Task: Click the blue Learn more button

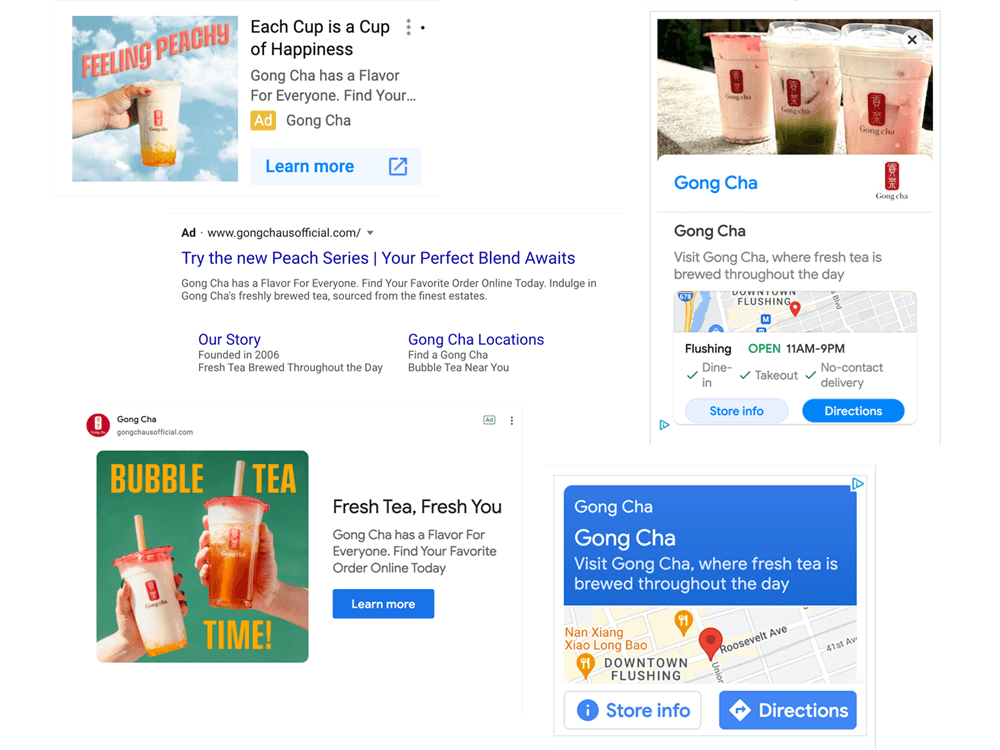Action: click(383, 604)
